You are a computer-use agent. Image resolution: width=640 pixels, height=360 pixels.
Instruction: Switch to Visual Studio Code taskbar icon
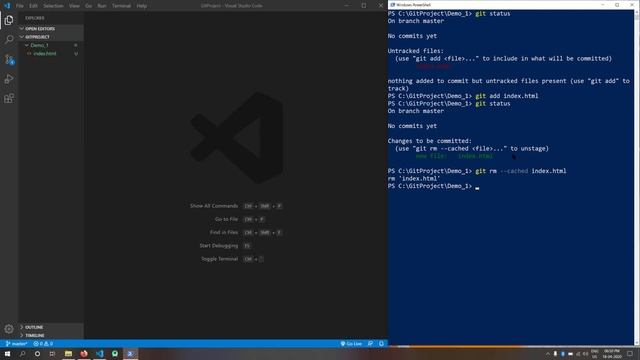(x=100, y=353)
